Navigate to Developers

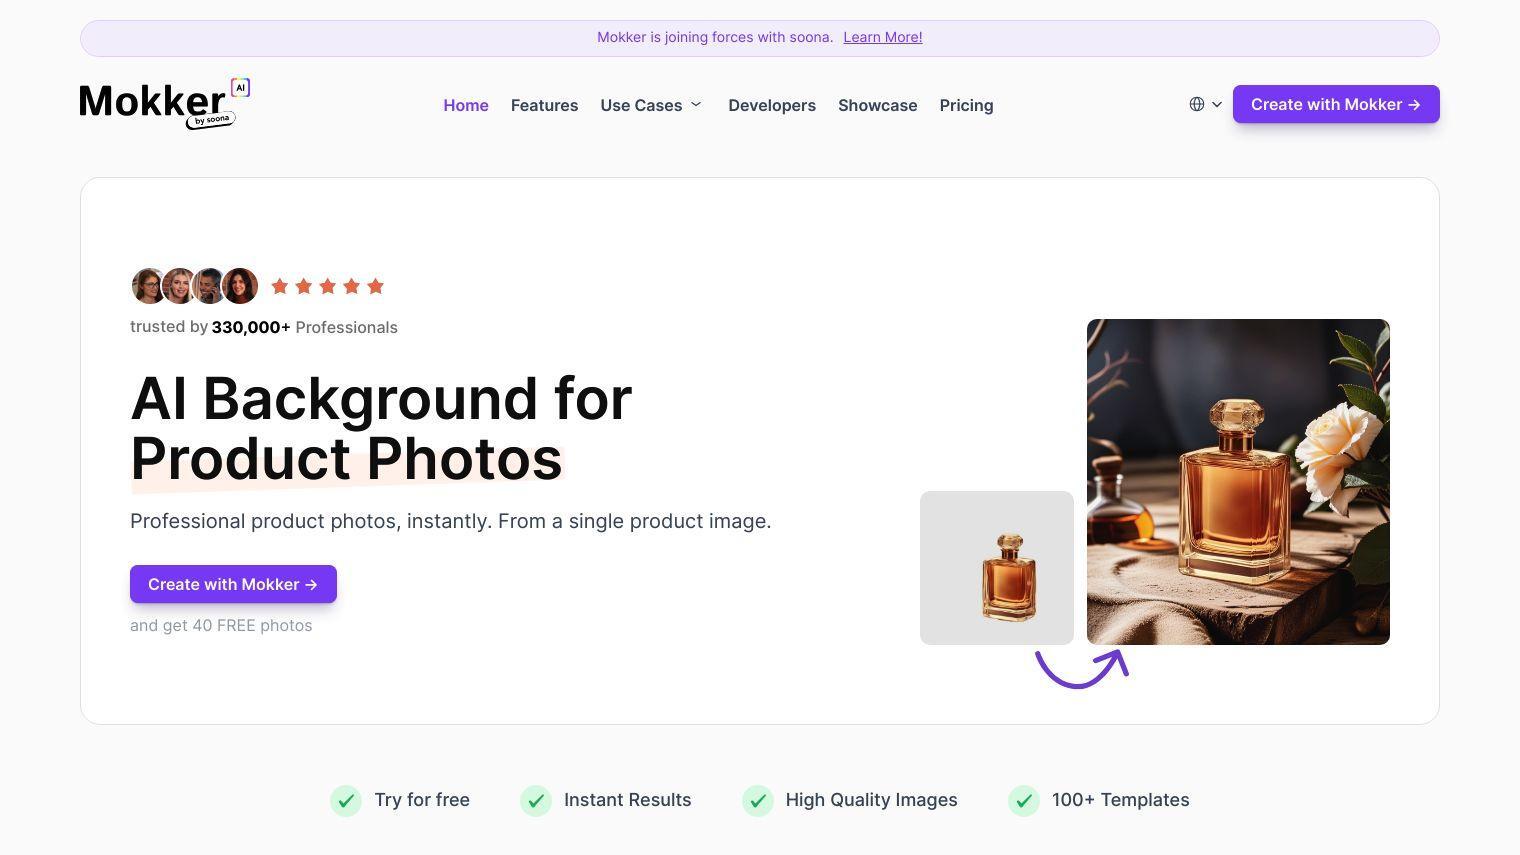(x=772, y=105)
